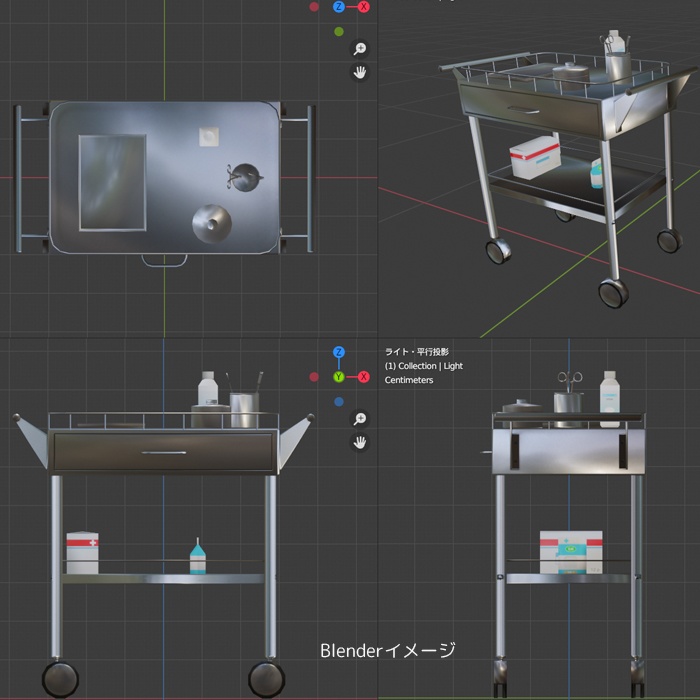Select the scissors in the side view
This screenshot has height=700, width=700.
(x=570, y=382)
